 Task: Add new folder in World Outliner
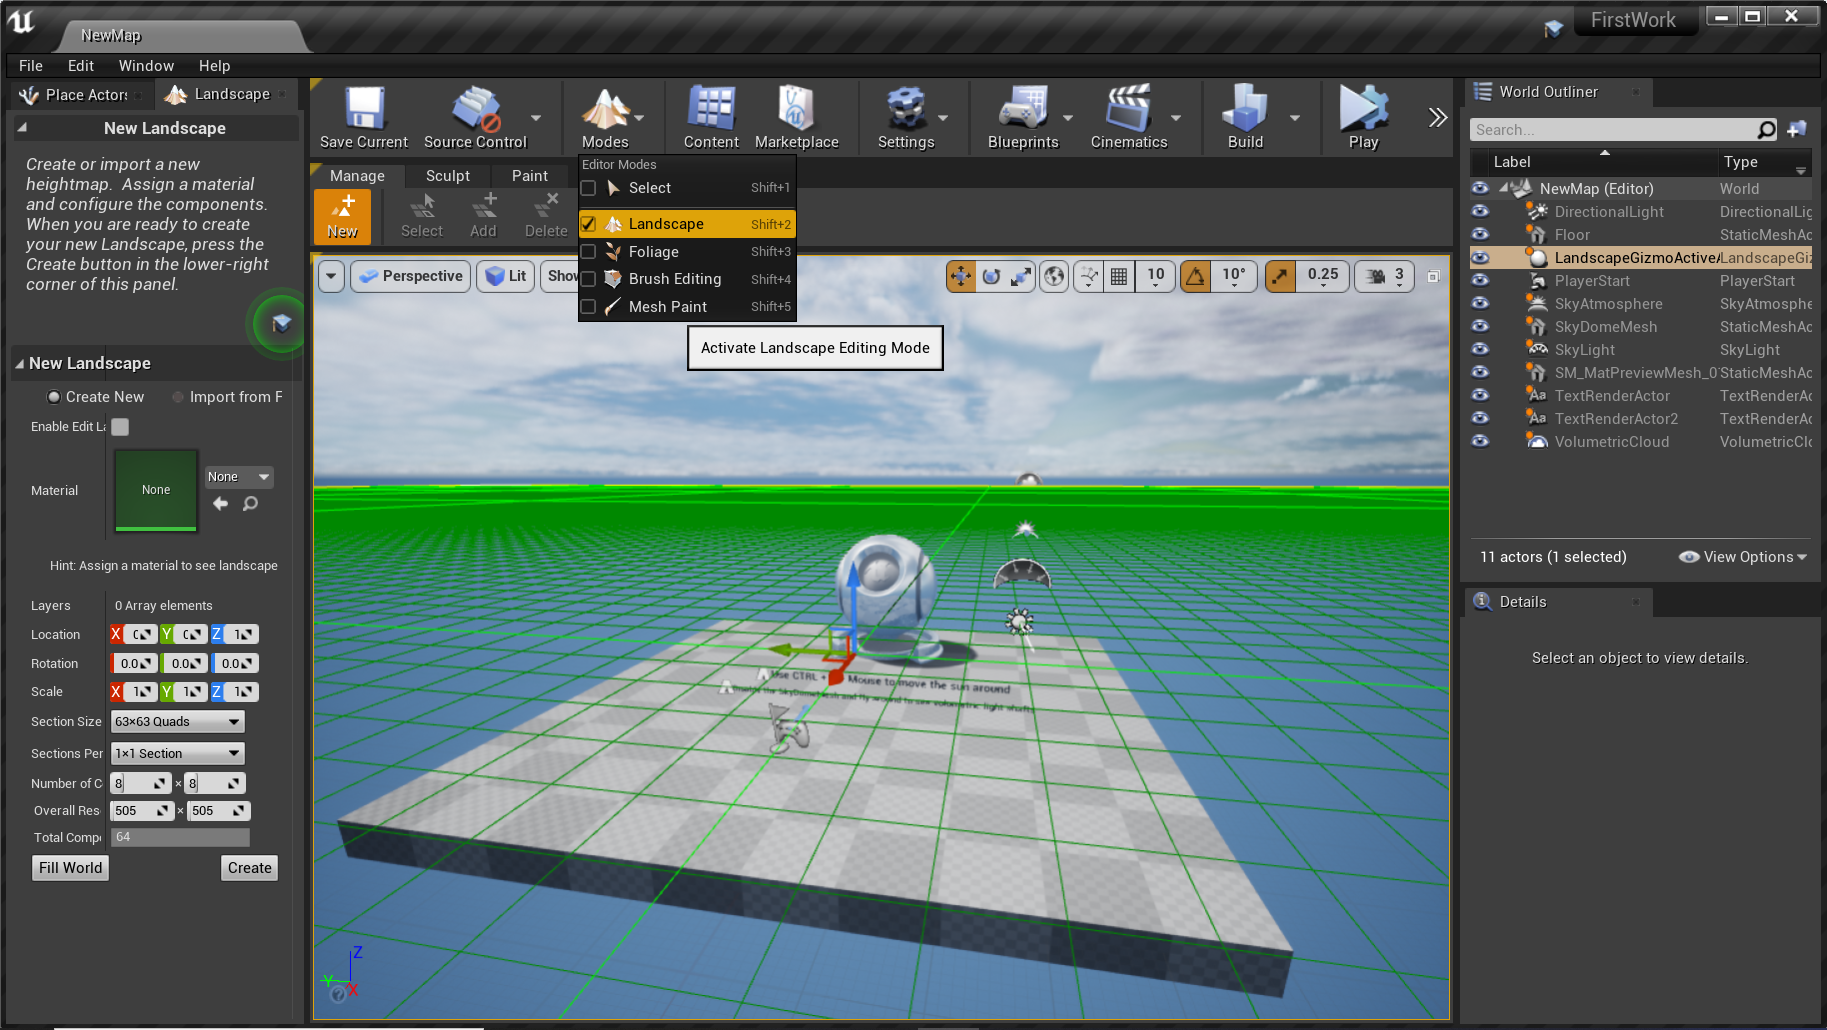tap(1797, 129)
